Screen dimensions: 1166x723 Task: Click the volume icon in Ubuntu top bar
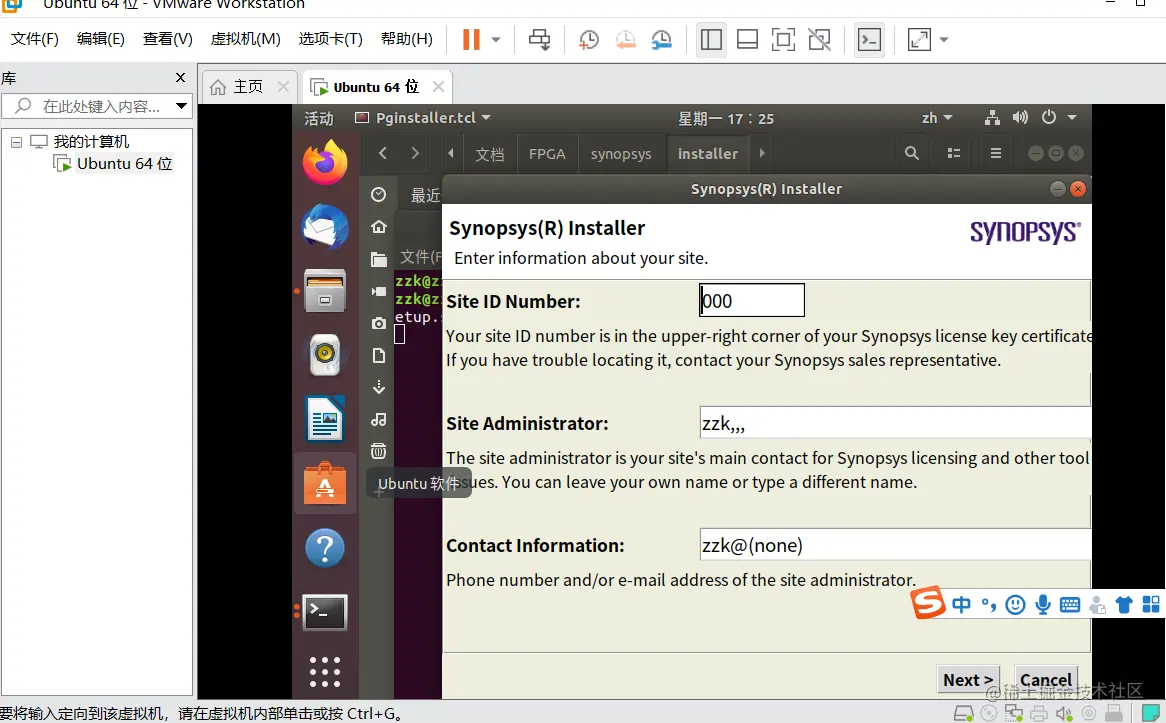coord(1020,117)
